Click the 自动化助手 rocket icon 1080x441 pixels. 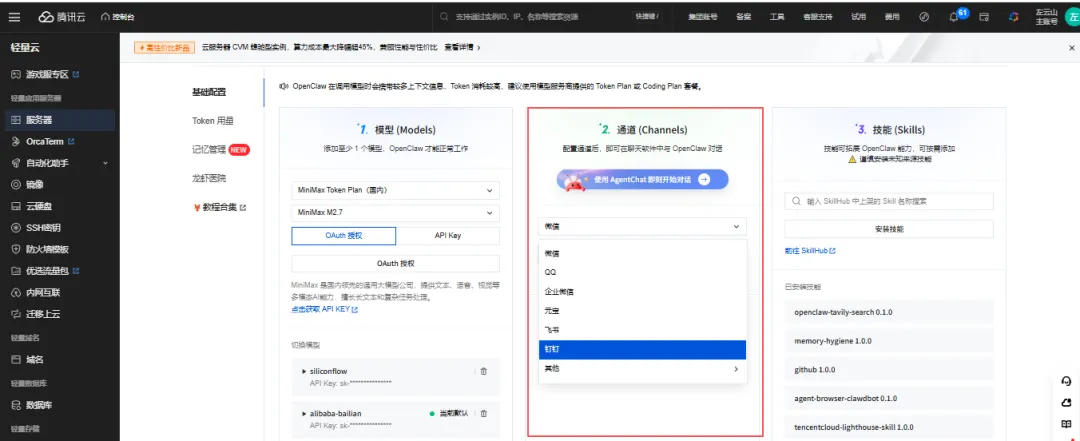(x=16, y=163)
